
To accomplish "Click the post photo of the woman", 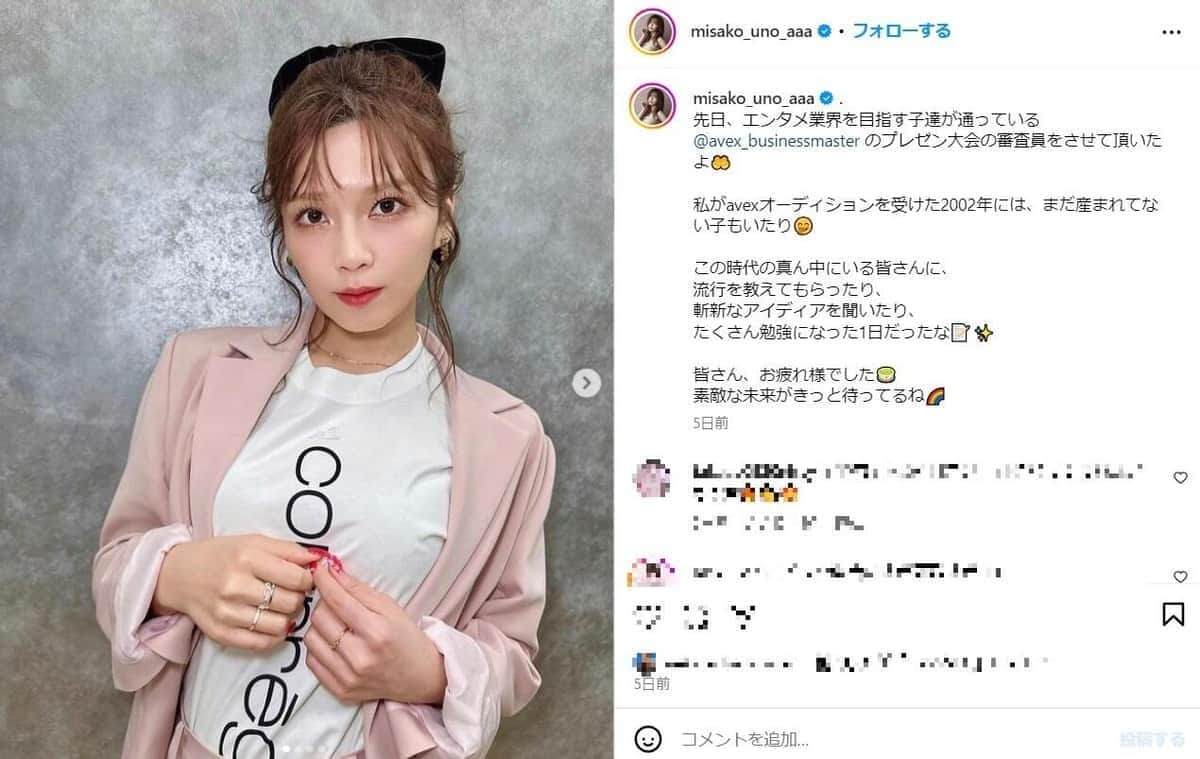I will pyautogui.click(x=307, y=379).
